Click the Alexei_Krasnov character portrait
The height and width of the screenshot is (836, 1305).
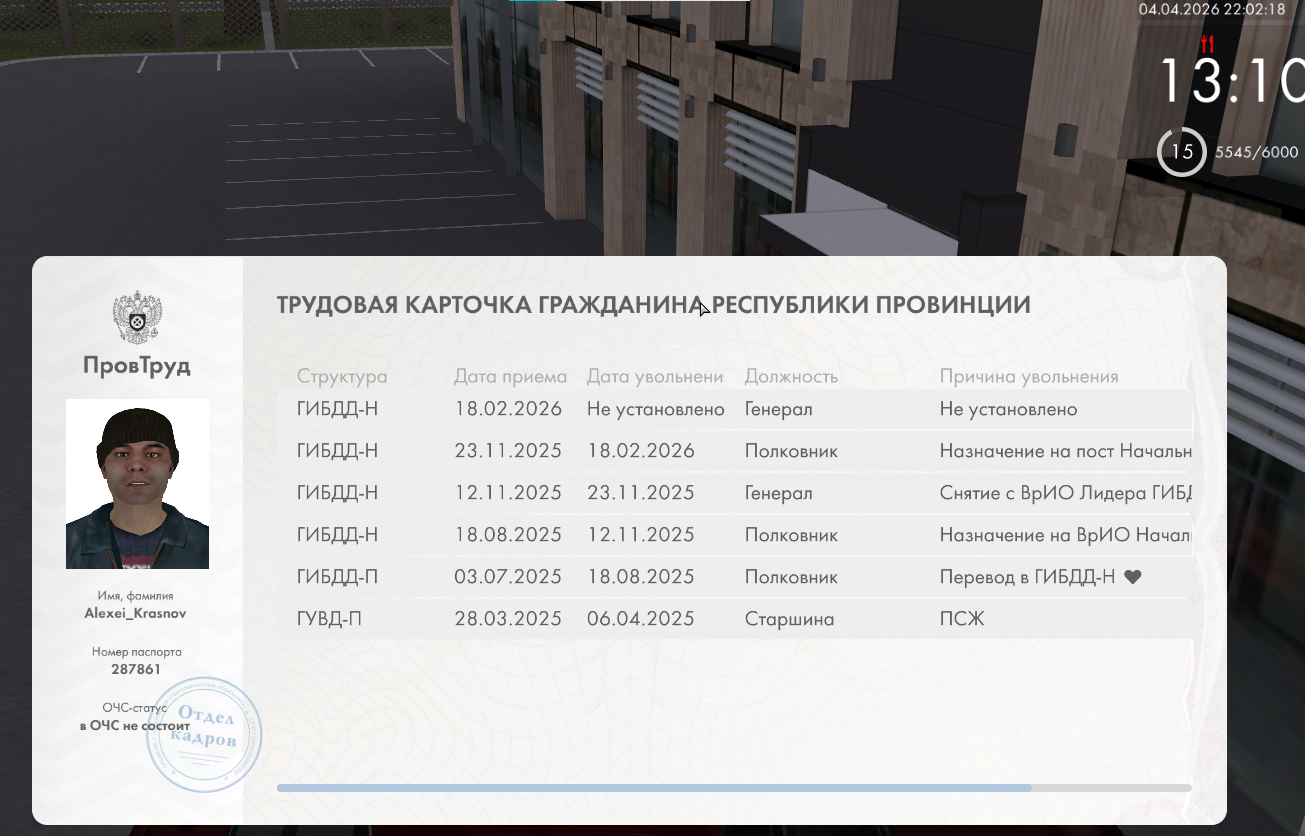pyautogui.click(x=137, y=484)
